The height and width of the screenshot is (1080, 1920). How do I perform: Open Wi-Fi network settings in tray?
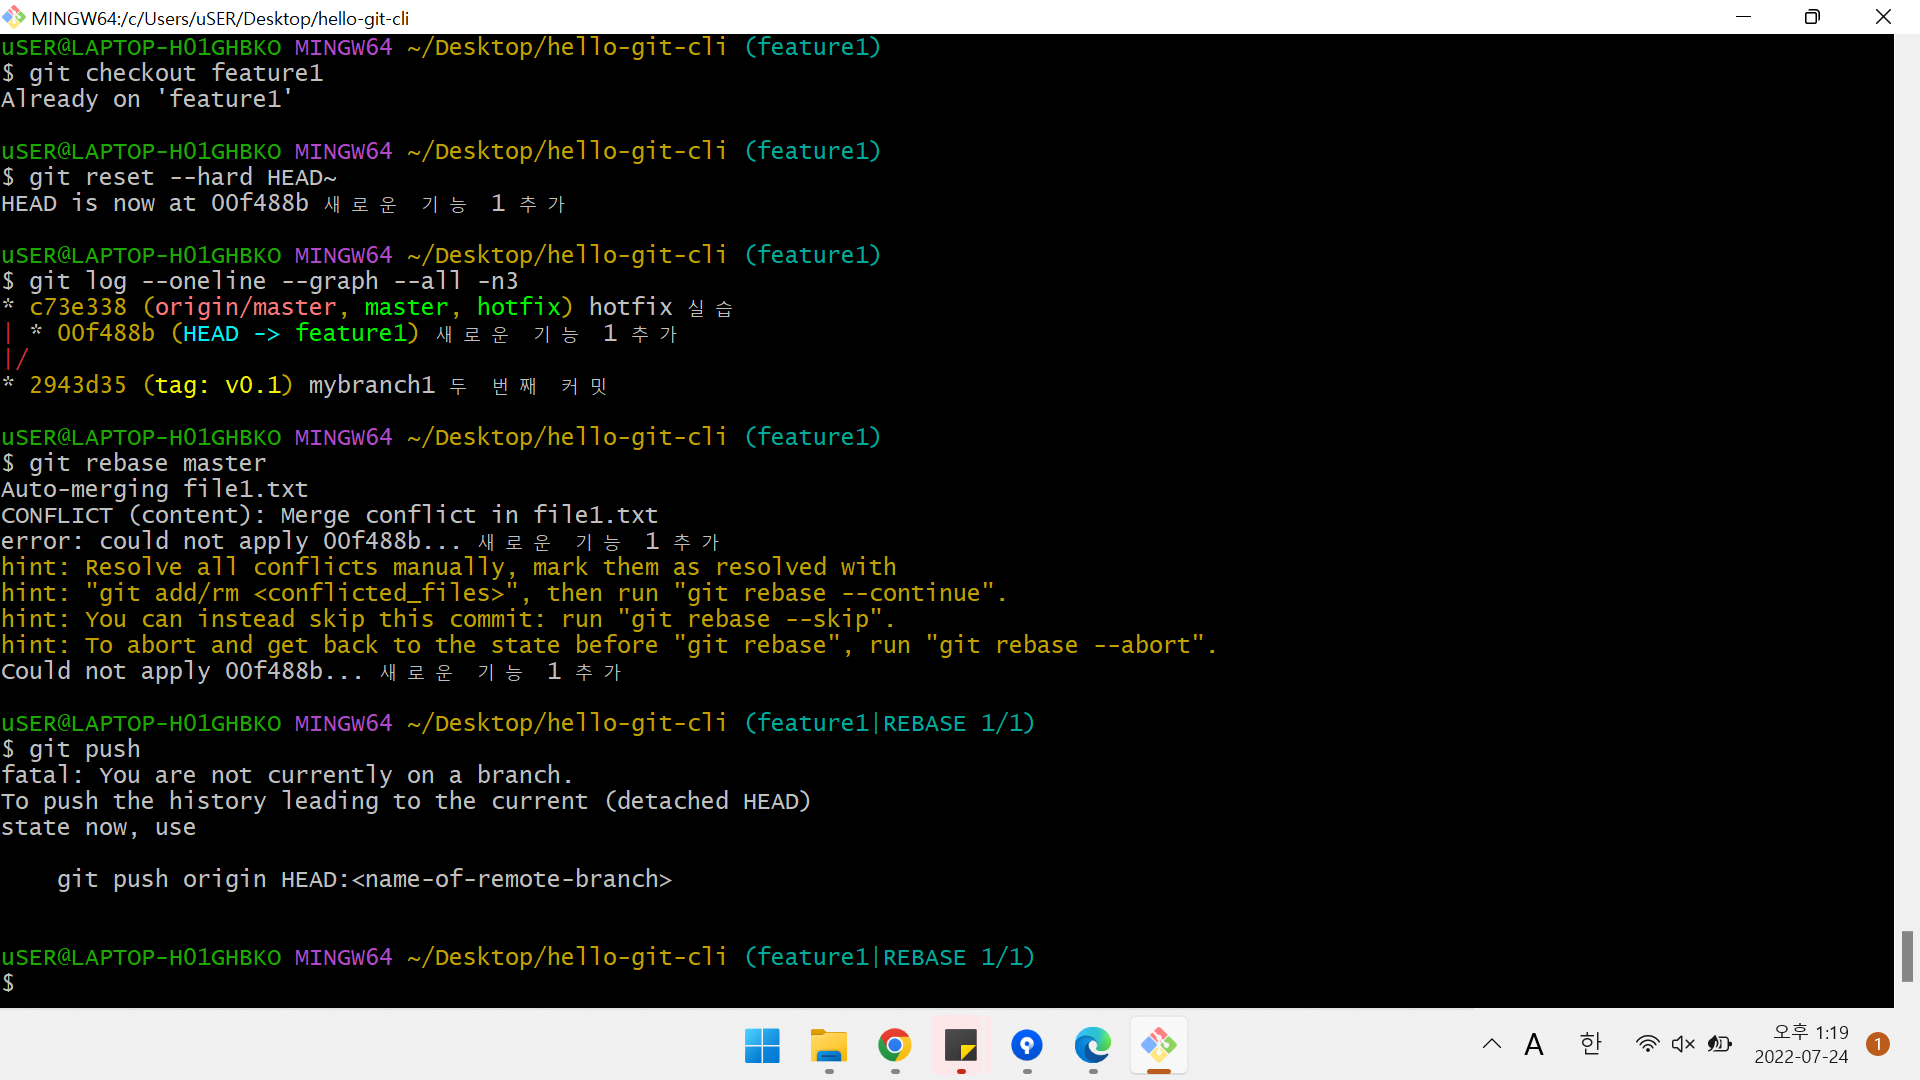coord(1647,1044)
